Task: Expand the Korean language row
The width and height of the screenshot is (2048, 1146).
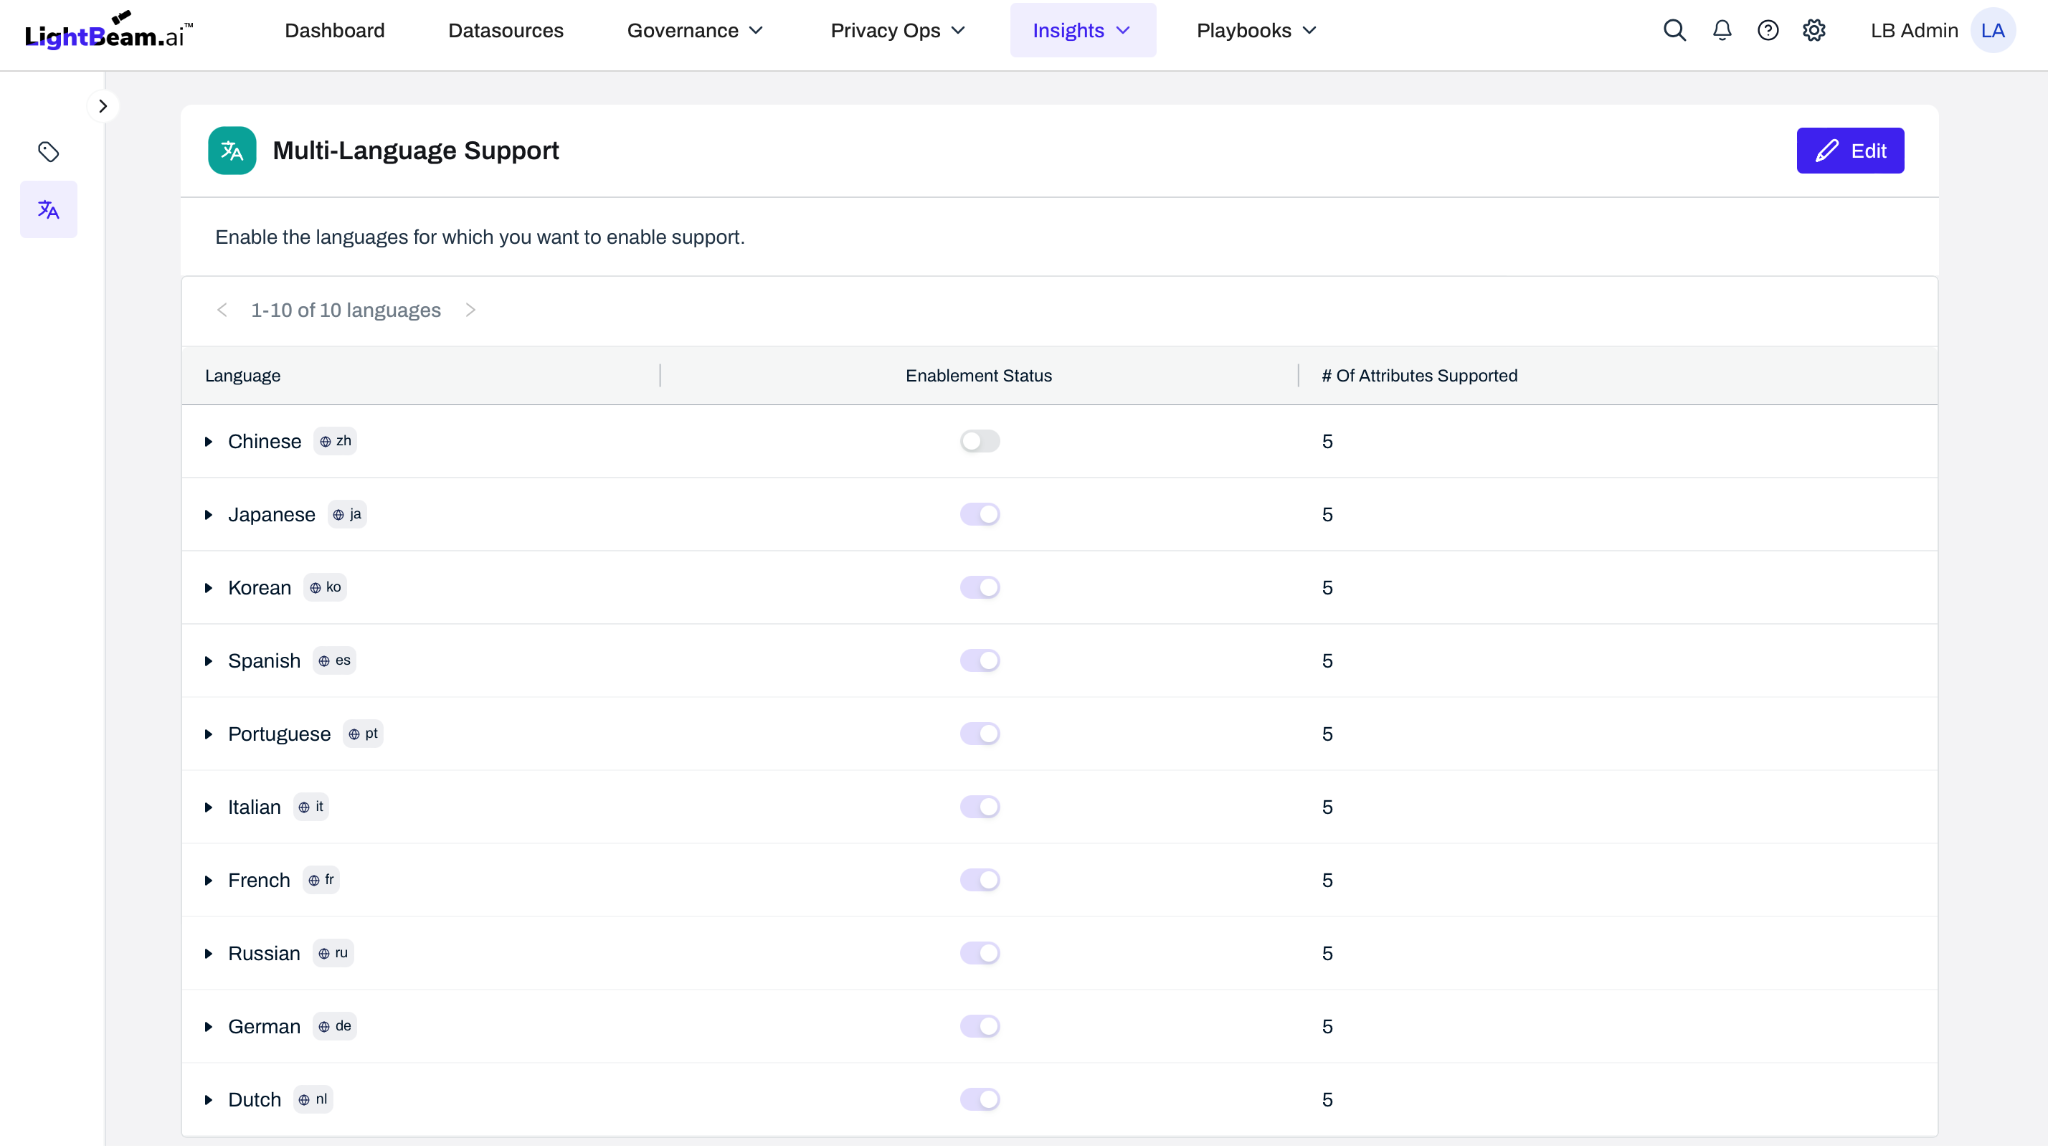Action: coord(208,588)
